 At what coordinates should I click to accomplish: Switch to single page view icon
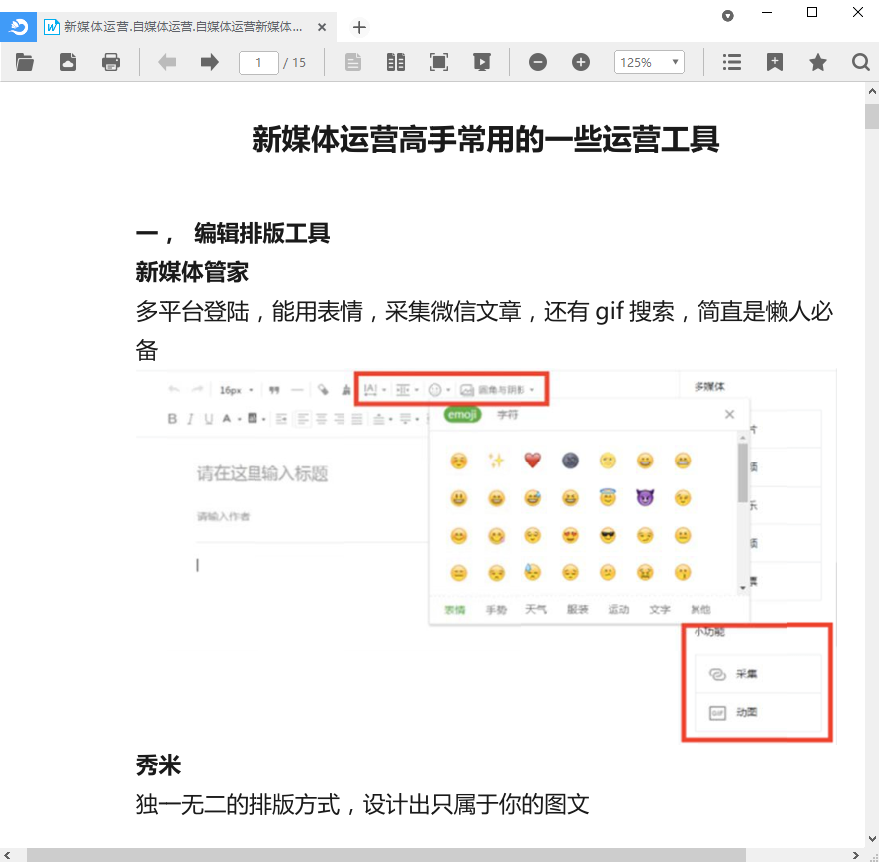[353, 62]
